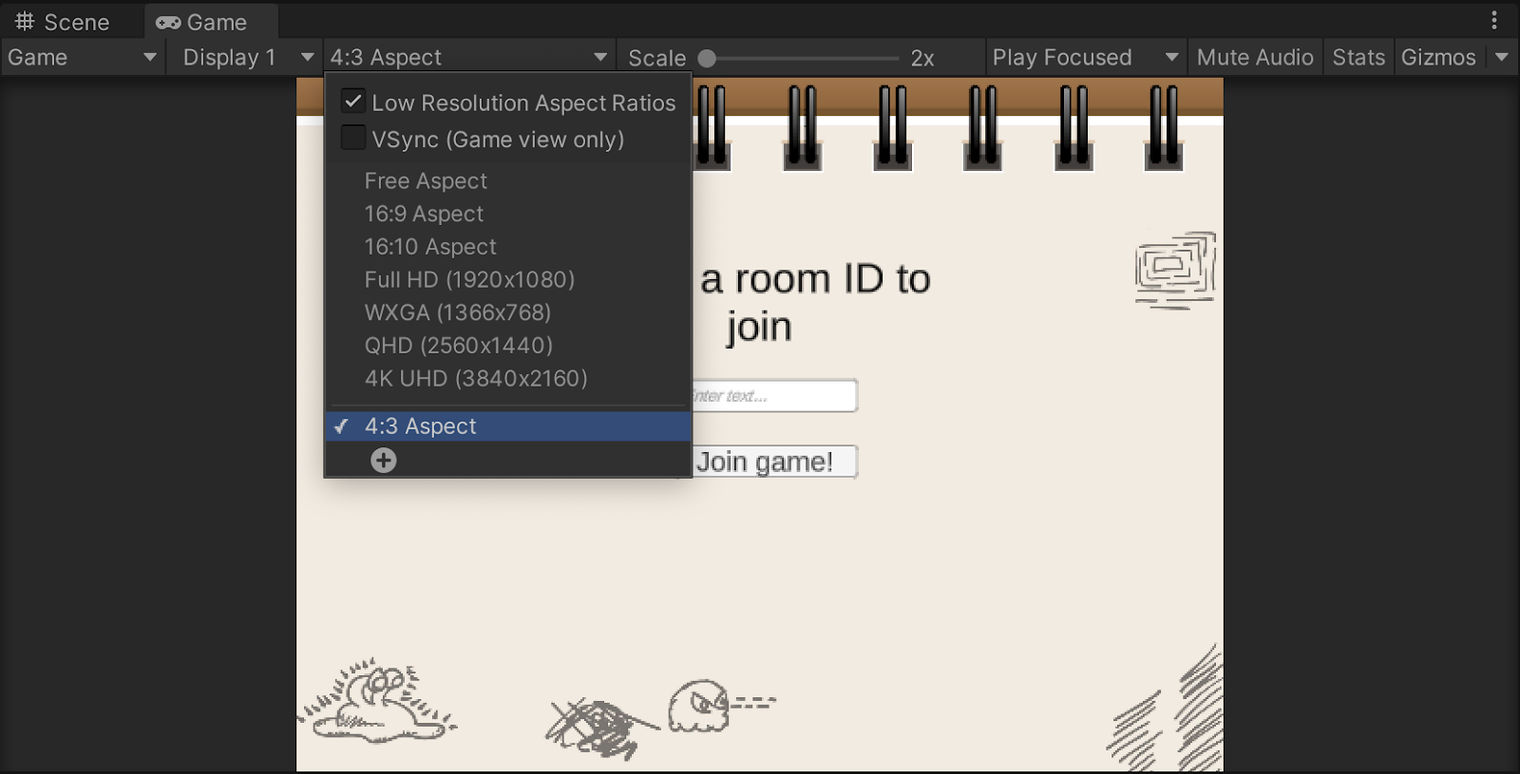
Task: Select Full HD (1920x1080) resolution
Action: tap(469, 280)
